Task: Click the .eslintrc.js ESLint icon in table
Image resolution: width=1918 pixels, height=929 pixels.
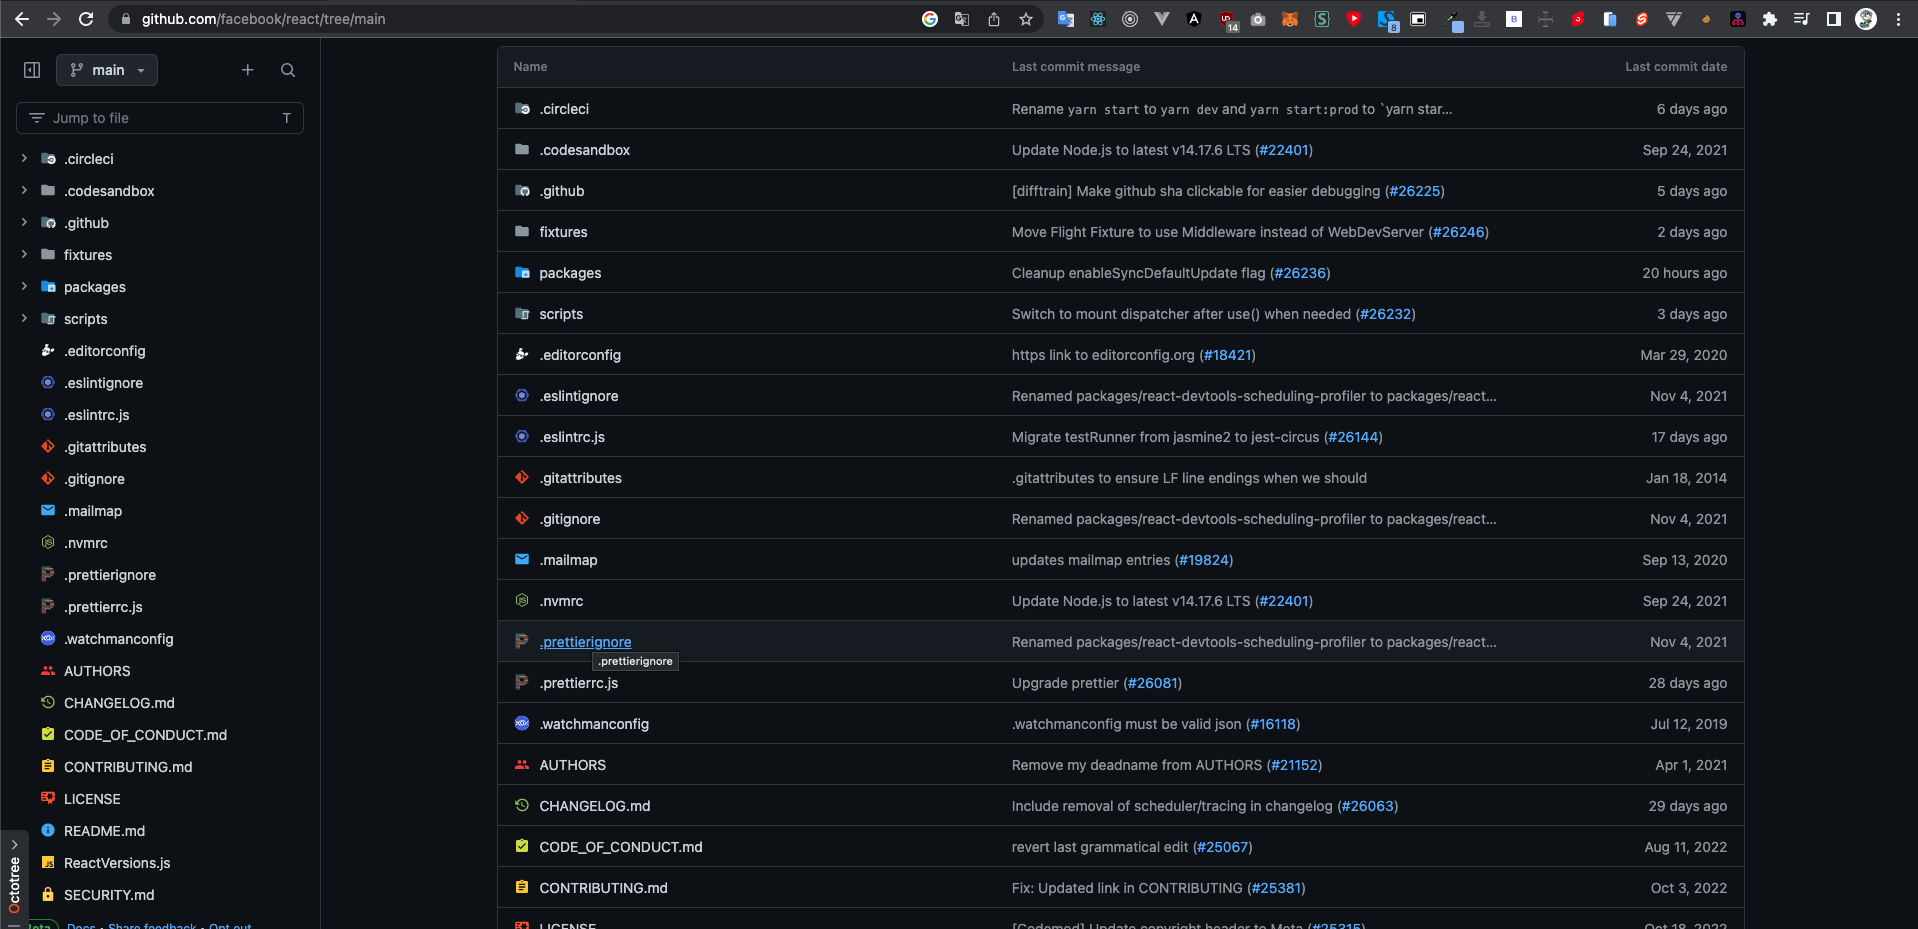Action: 522,437
